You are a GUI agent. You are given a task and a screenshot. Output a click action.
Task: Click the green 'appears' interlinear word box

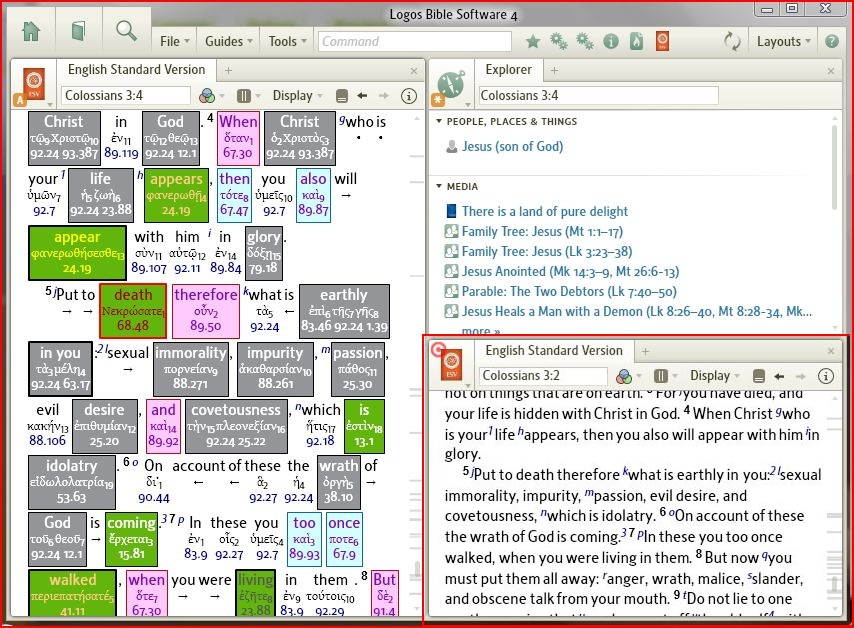pyautogui.click(x=176, y=195)
